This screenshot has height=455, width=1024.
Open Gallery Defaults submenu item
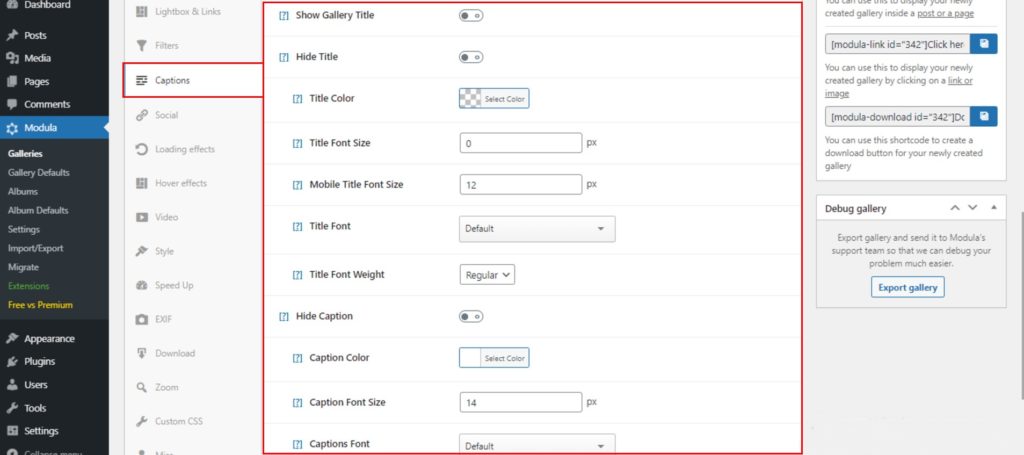tap(39, 172)
